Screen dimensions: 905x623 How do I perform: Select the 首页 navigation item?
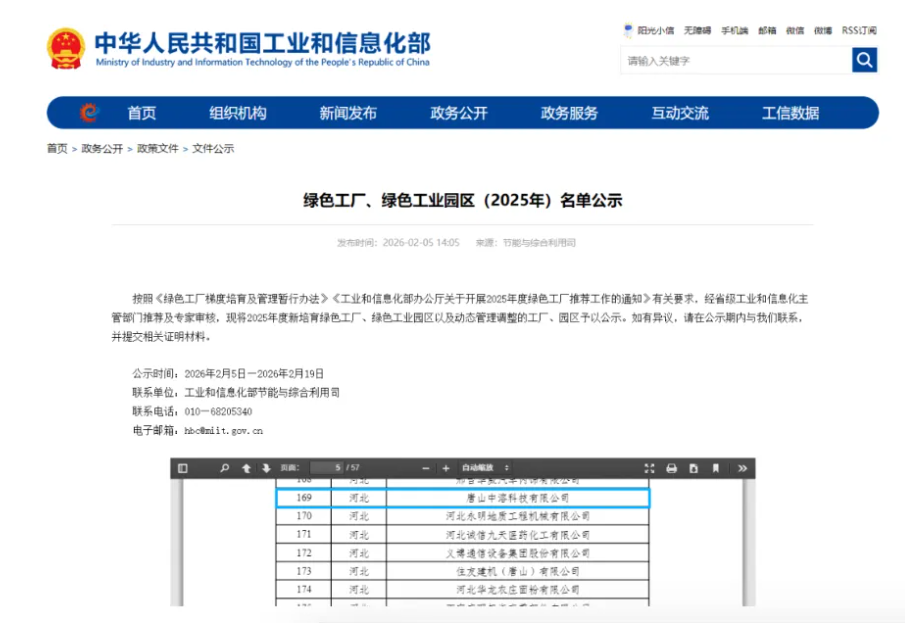click(142, 113)
